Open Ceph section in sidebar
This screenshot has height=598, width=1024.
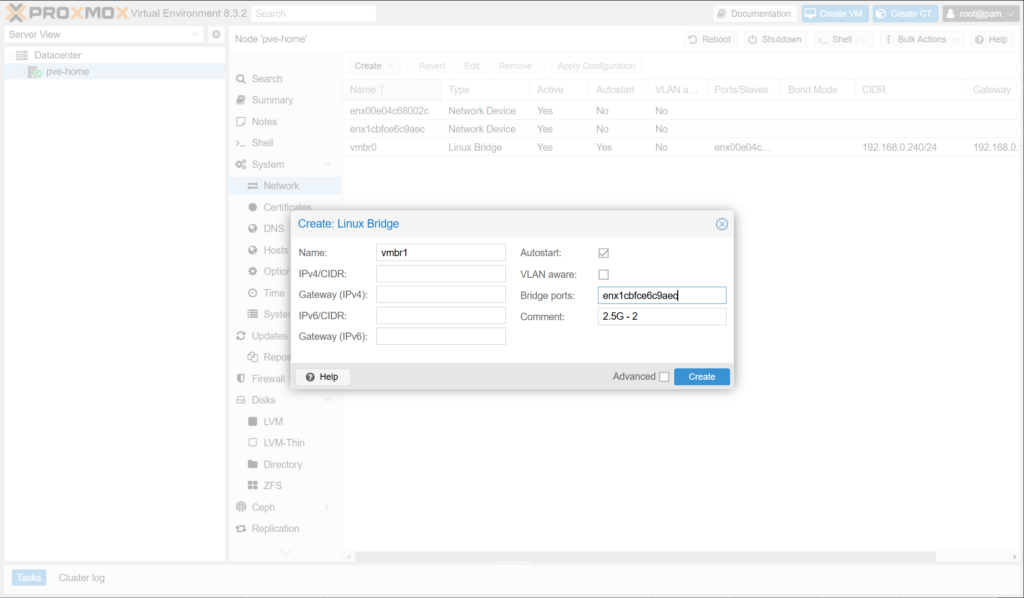point(263,507)
